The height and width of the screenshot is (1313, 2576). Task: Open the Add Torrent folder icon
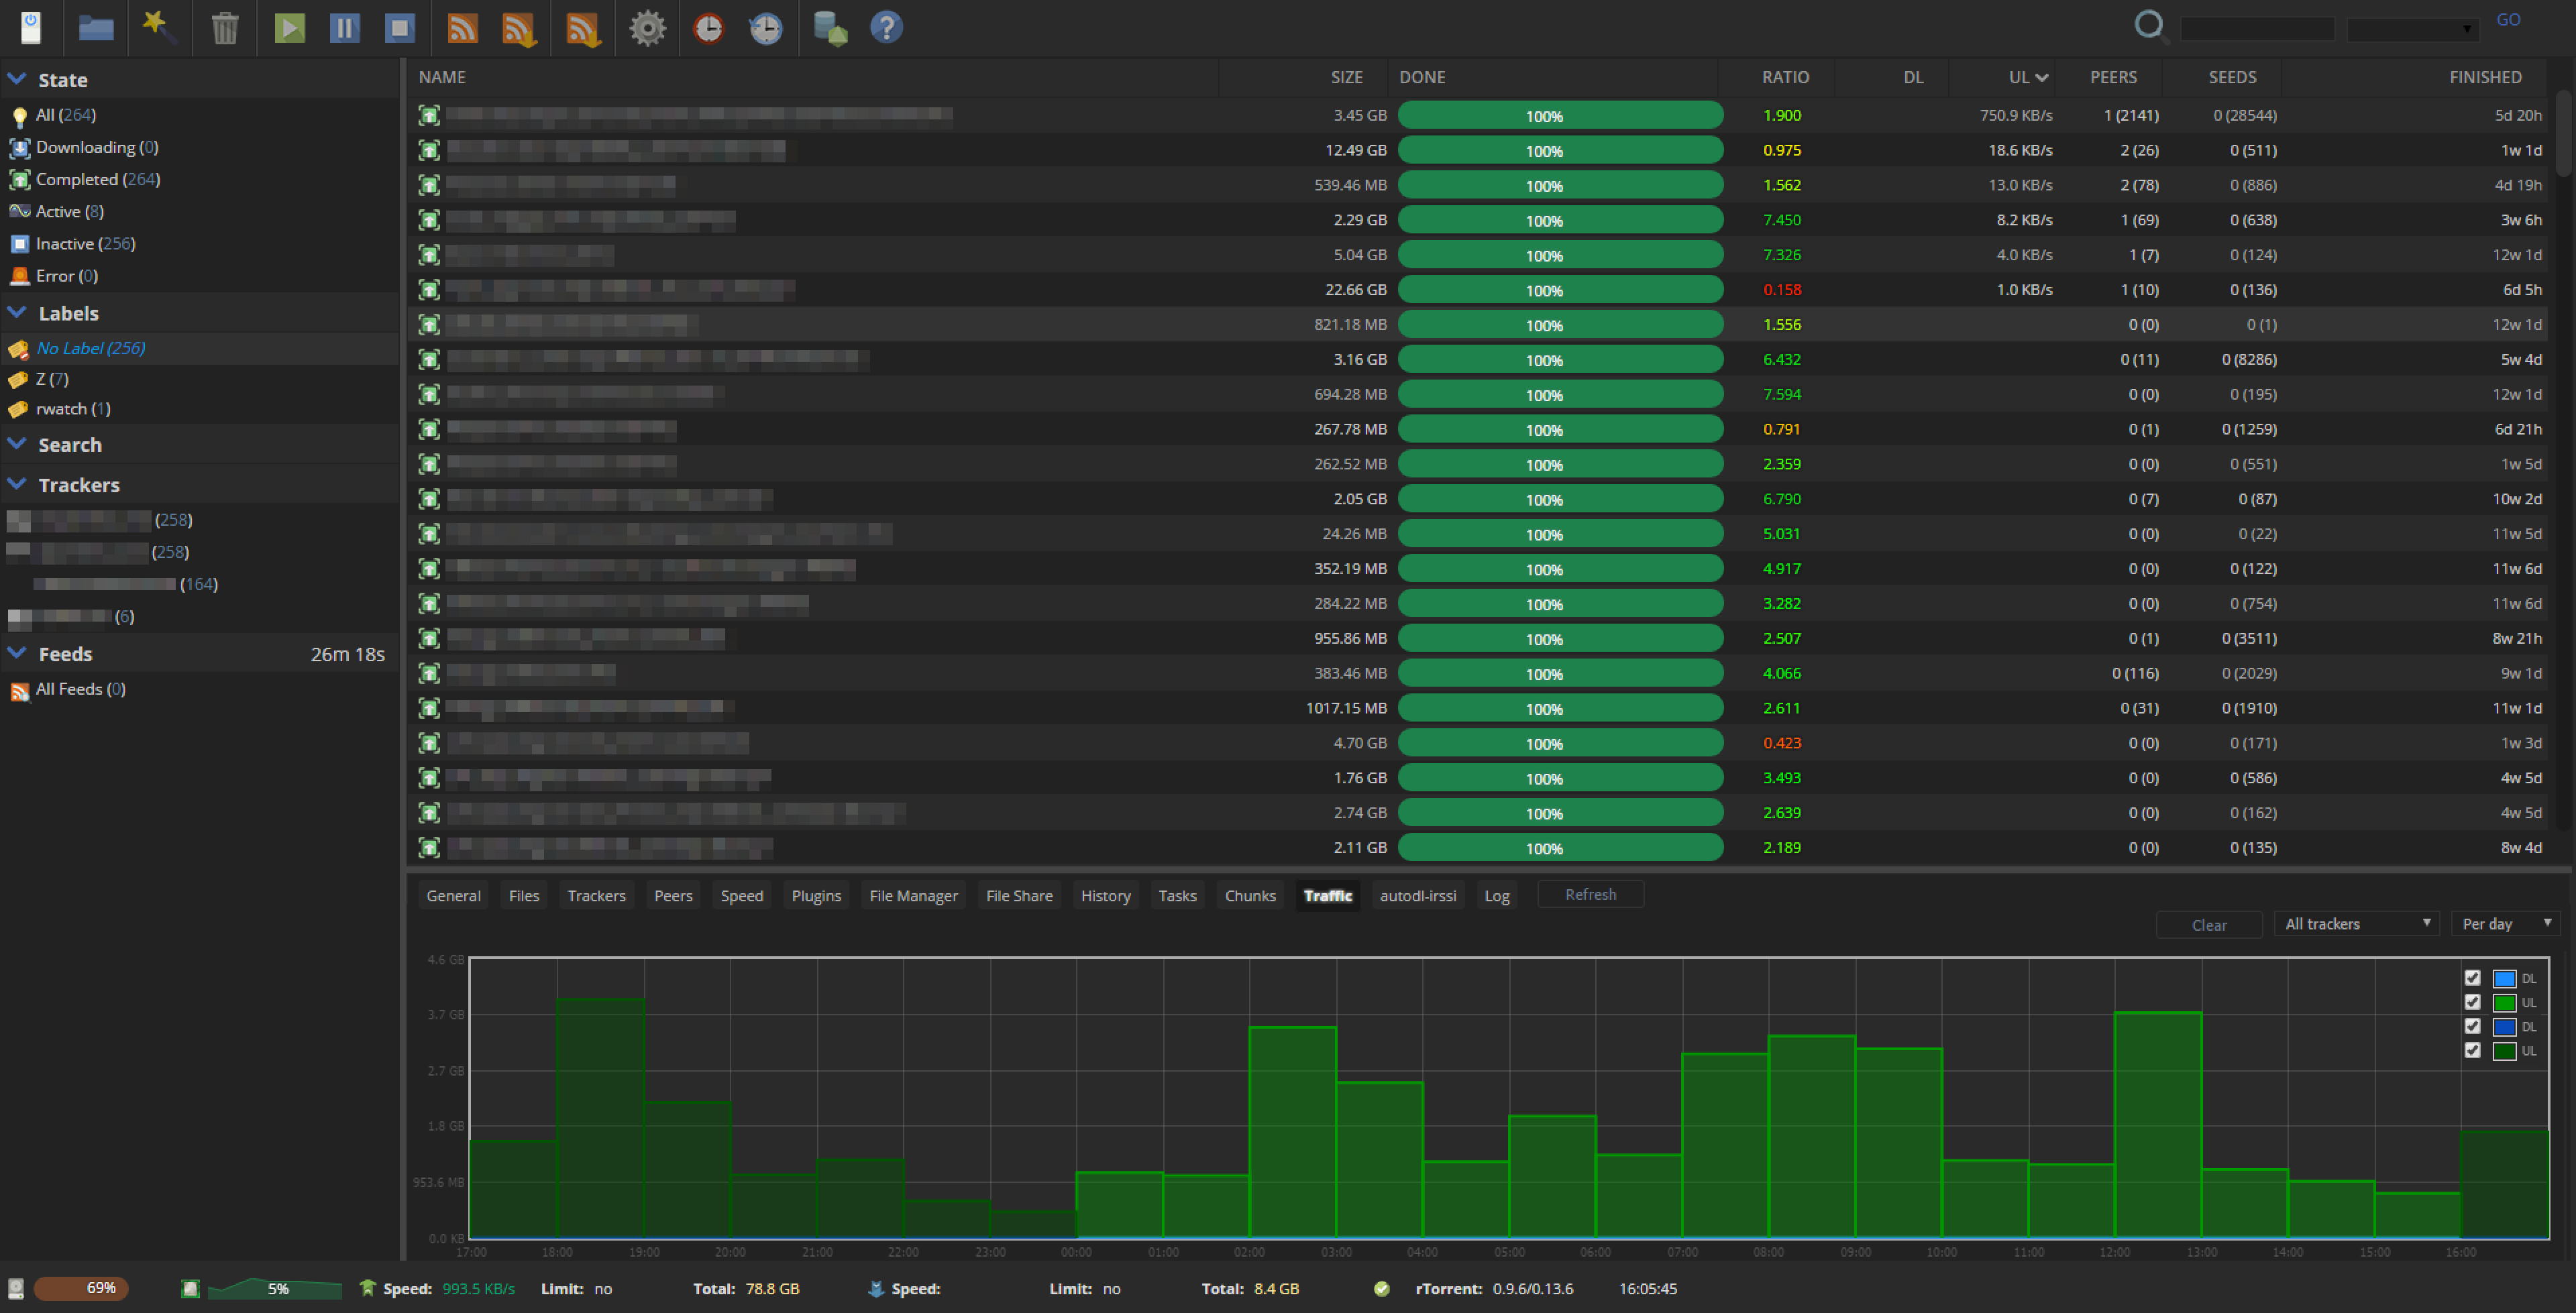96,27
